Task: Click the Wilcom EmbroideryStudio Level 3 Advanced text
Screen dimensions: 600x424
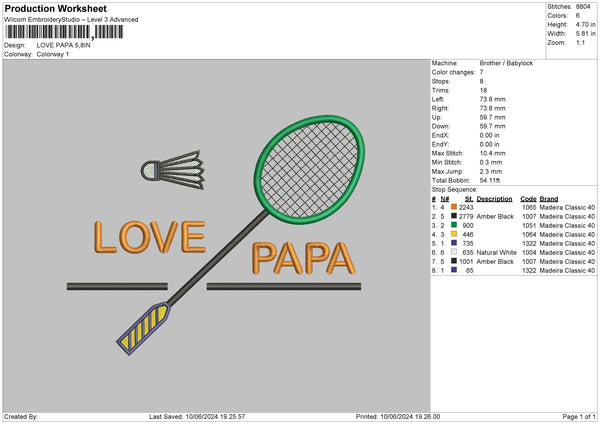Action: pos(71,20)
